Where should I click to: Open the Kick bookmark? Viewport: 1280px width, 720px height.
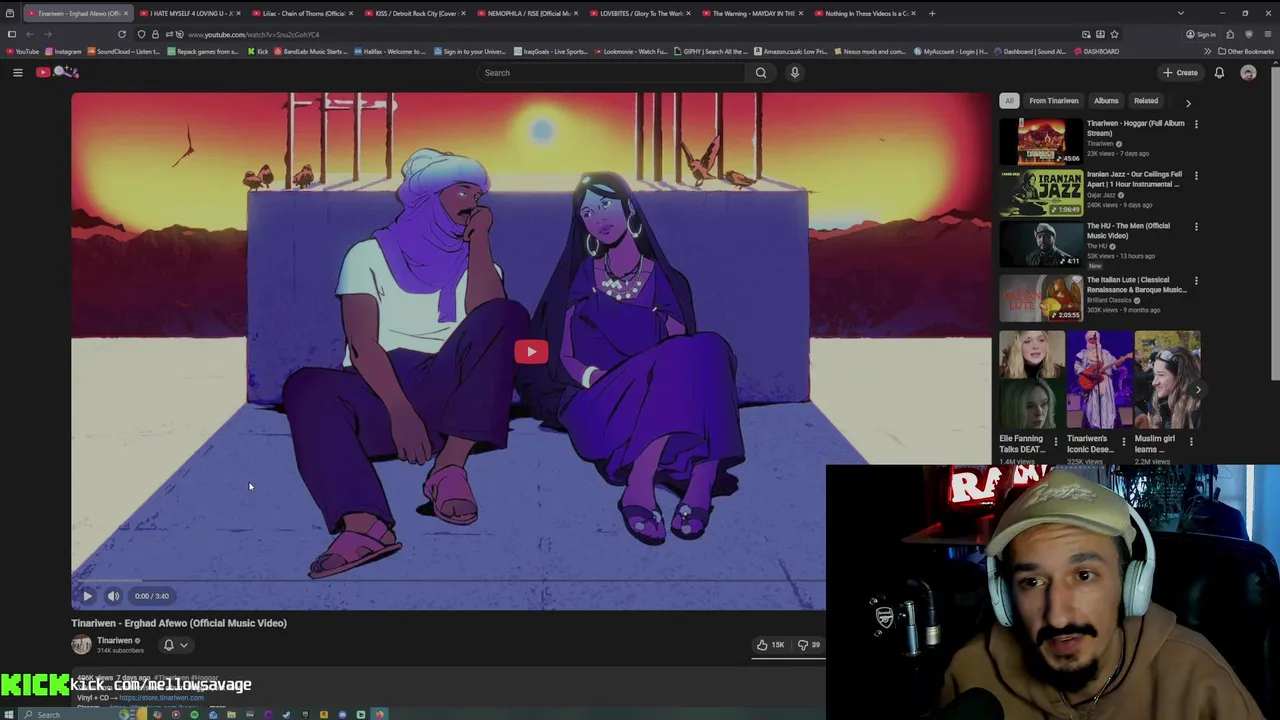click(258, 51)
